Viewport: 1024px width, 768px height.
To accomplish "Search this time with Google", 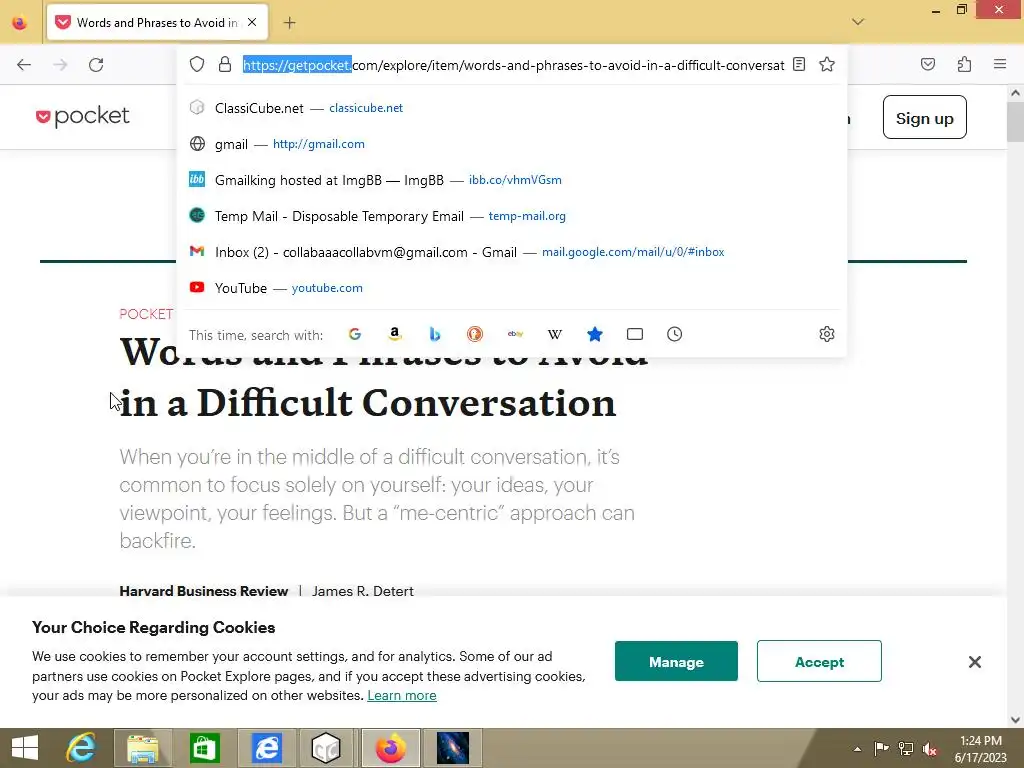I will pos(355,334).
